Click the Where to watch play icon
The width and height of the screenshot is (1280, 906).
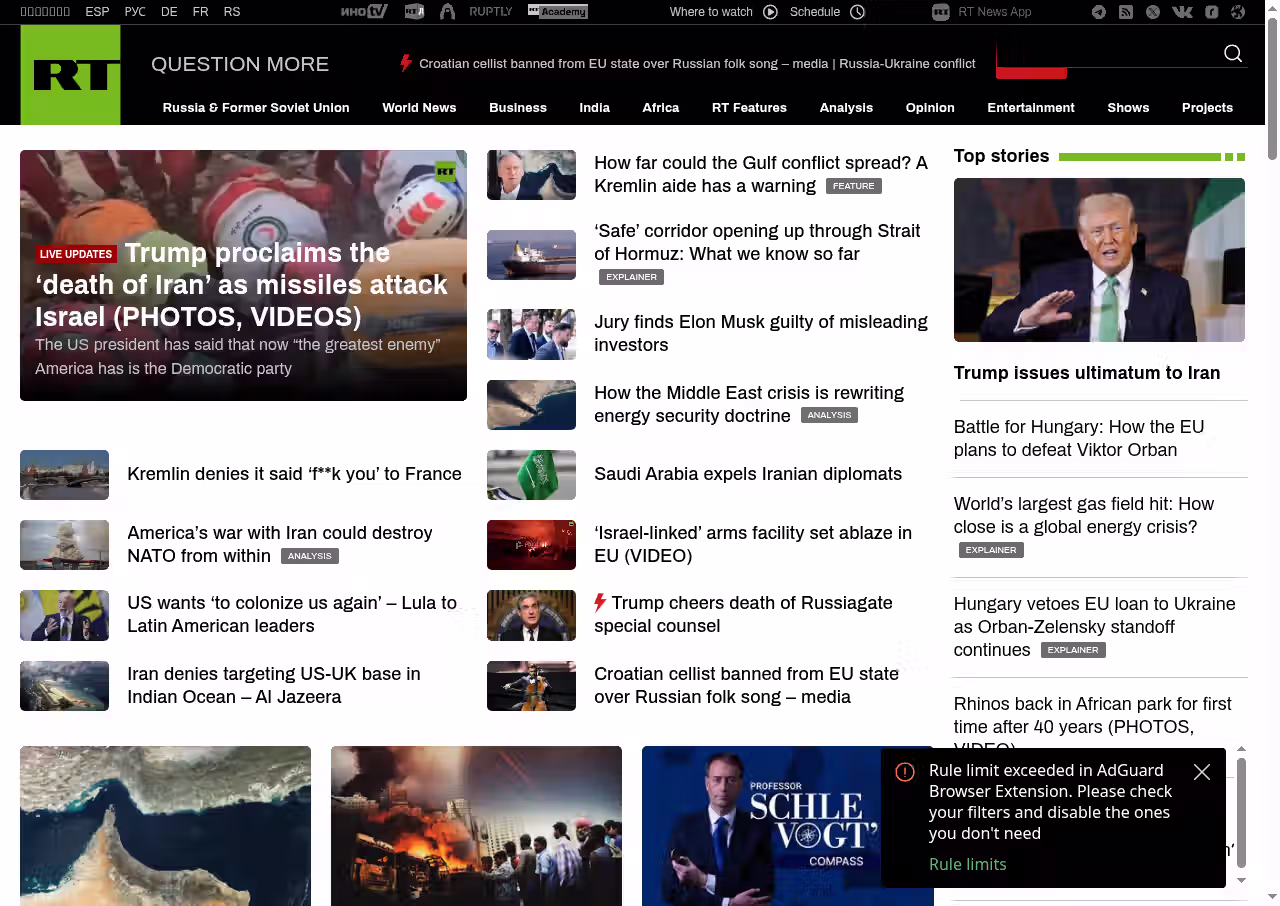click(x=770, y=12)
